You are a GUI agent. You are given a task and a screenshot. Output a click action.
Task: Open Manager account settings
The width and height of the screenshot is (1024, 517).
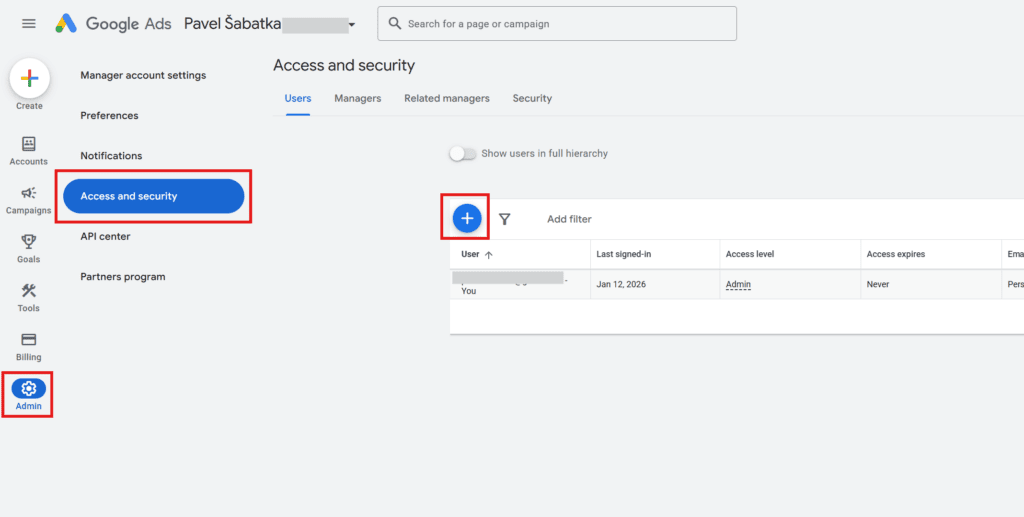(x=143, y=75)
